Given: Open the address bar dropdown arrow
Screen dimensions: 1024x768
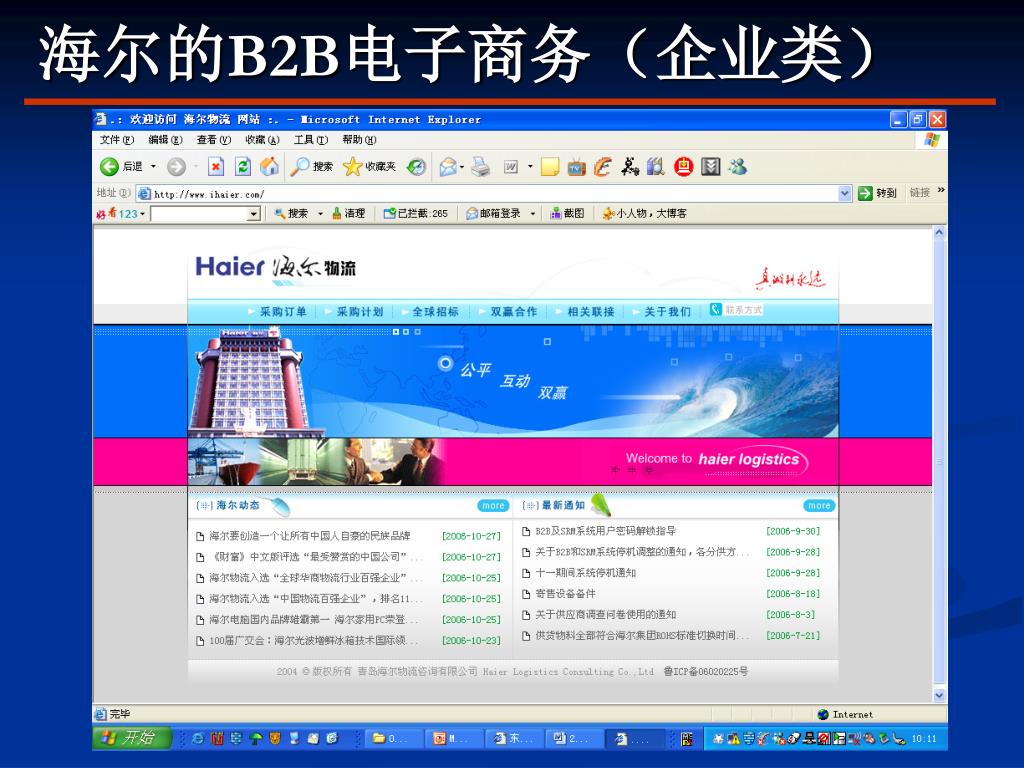Looking at the screenshot, I should pyautogui.click(x=845, y=193).
